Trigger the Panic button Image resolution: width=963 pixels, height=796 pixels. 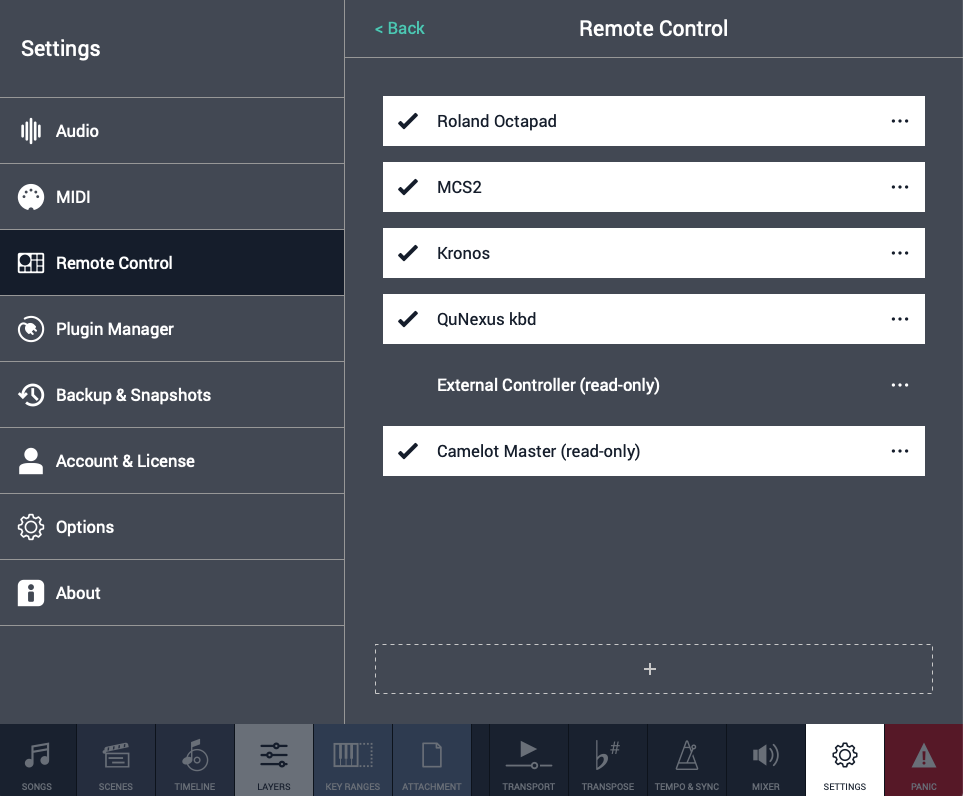click(922, 760)
